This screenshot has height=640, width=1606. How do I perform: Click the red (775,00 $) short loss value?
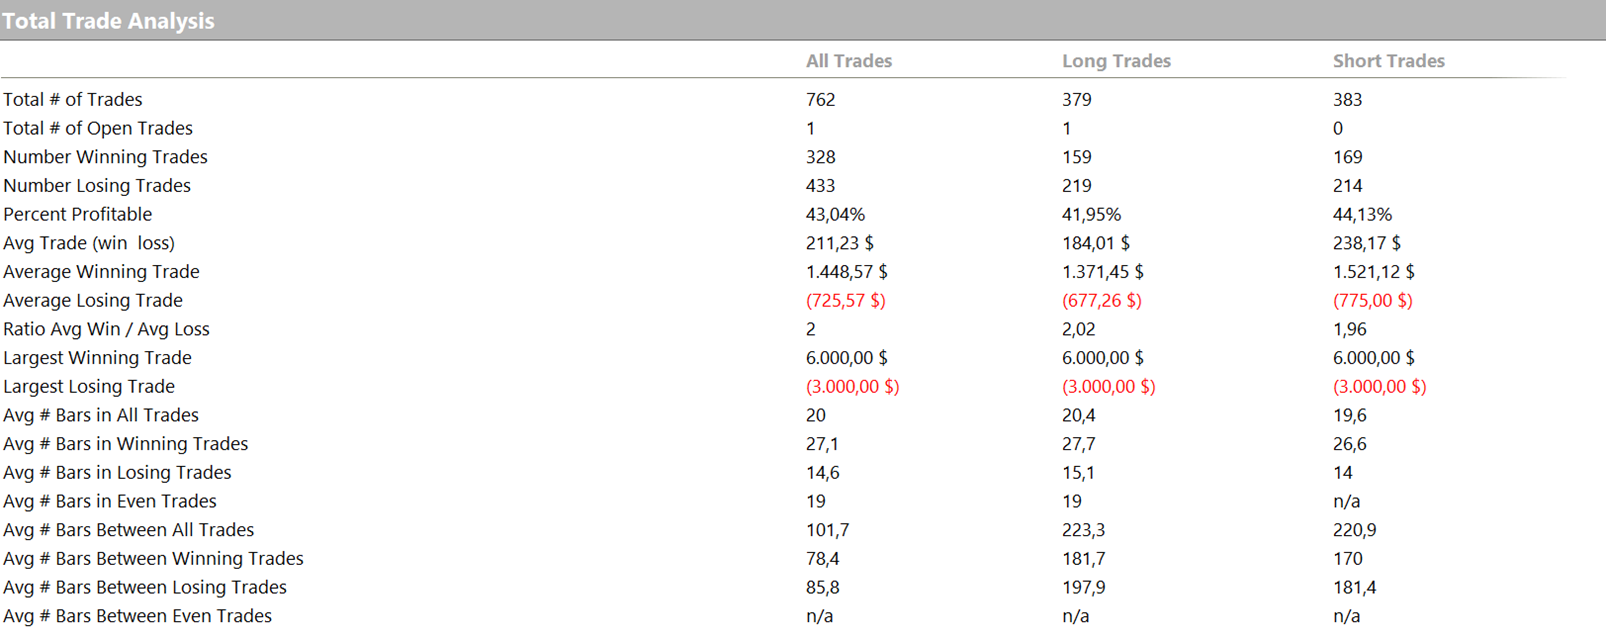click(1372, 301)
